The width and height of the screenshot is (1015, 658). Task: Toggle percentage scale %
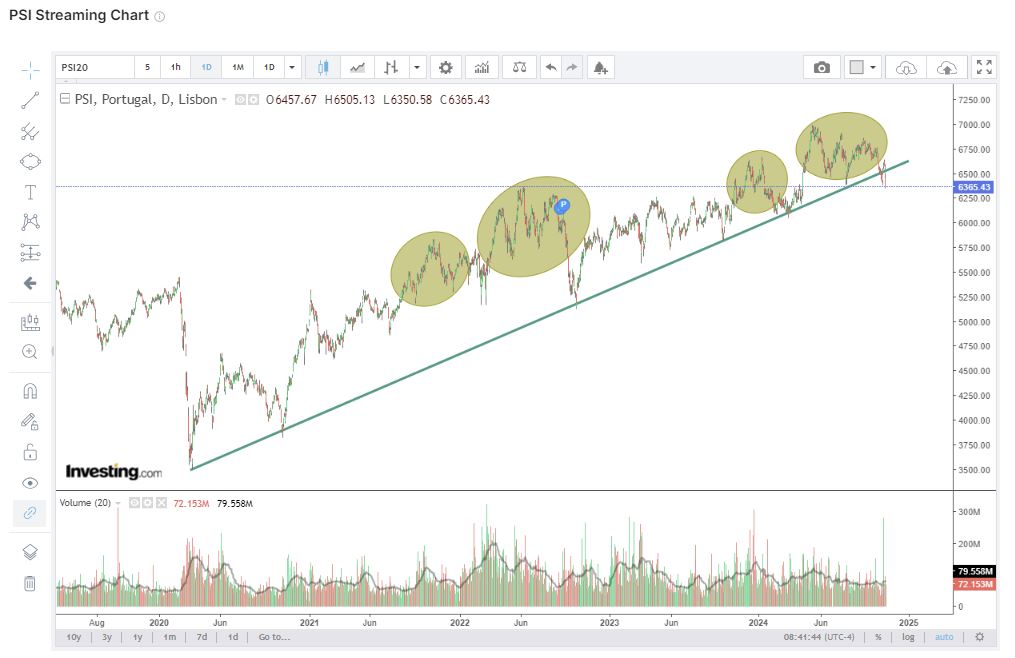tap(878, 637)
